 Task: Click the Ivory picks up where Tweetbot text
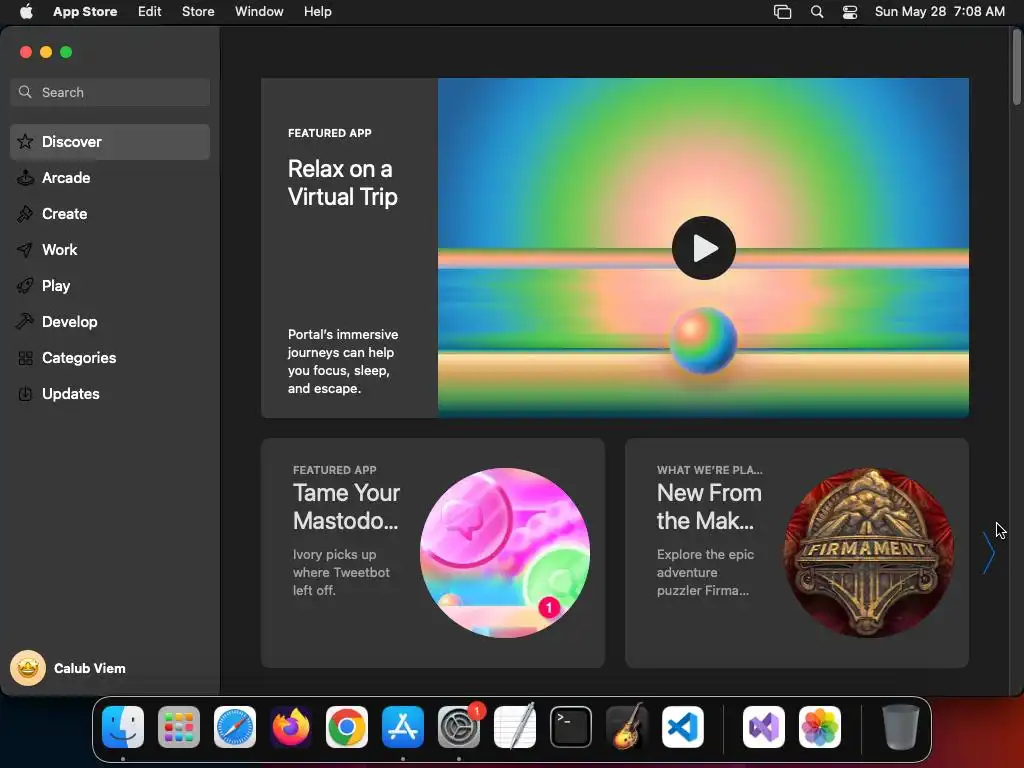(x=341, y=572)
